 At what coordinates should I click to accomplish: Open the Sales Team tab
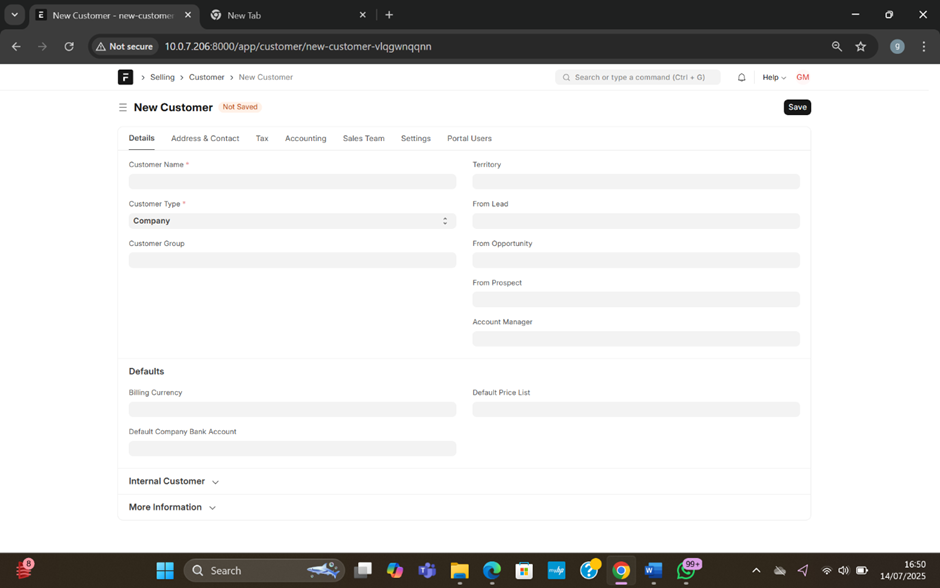pyautogui.click(x=363, y=138)
